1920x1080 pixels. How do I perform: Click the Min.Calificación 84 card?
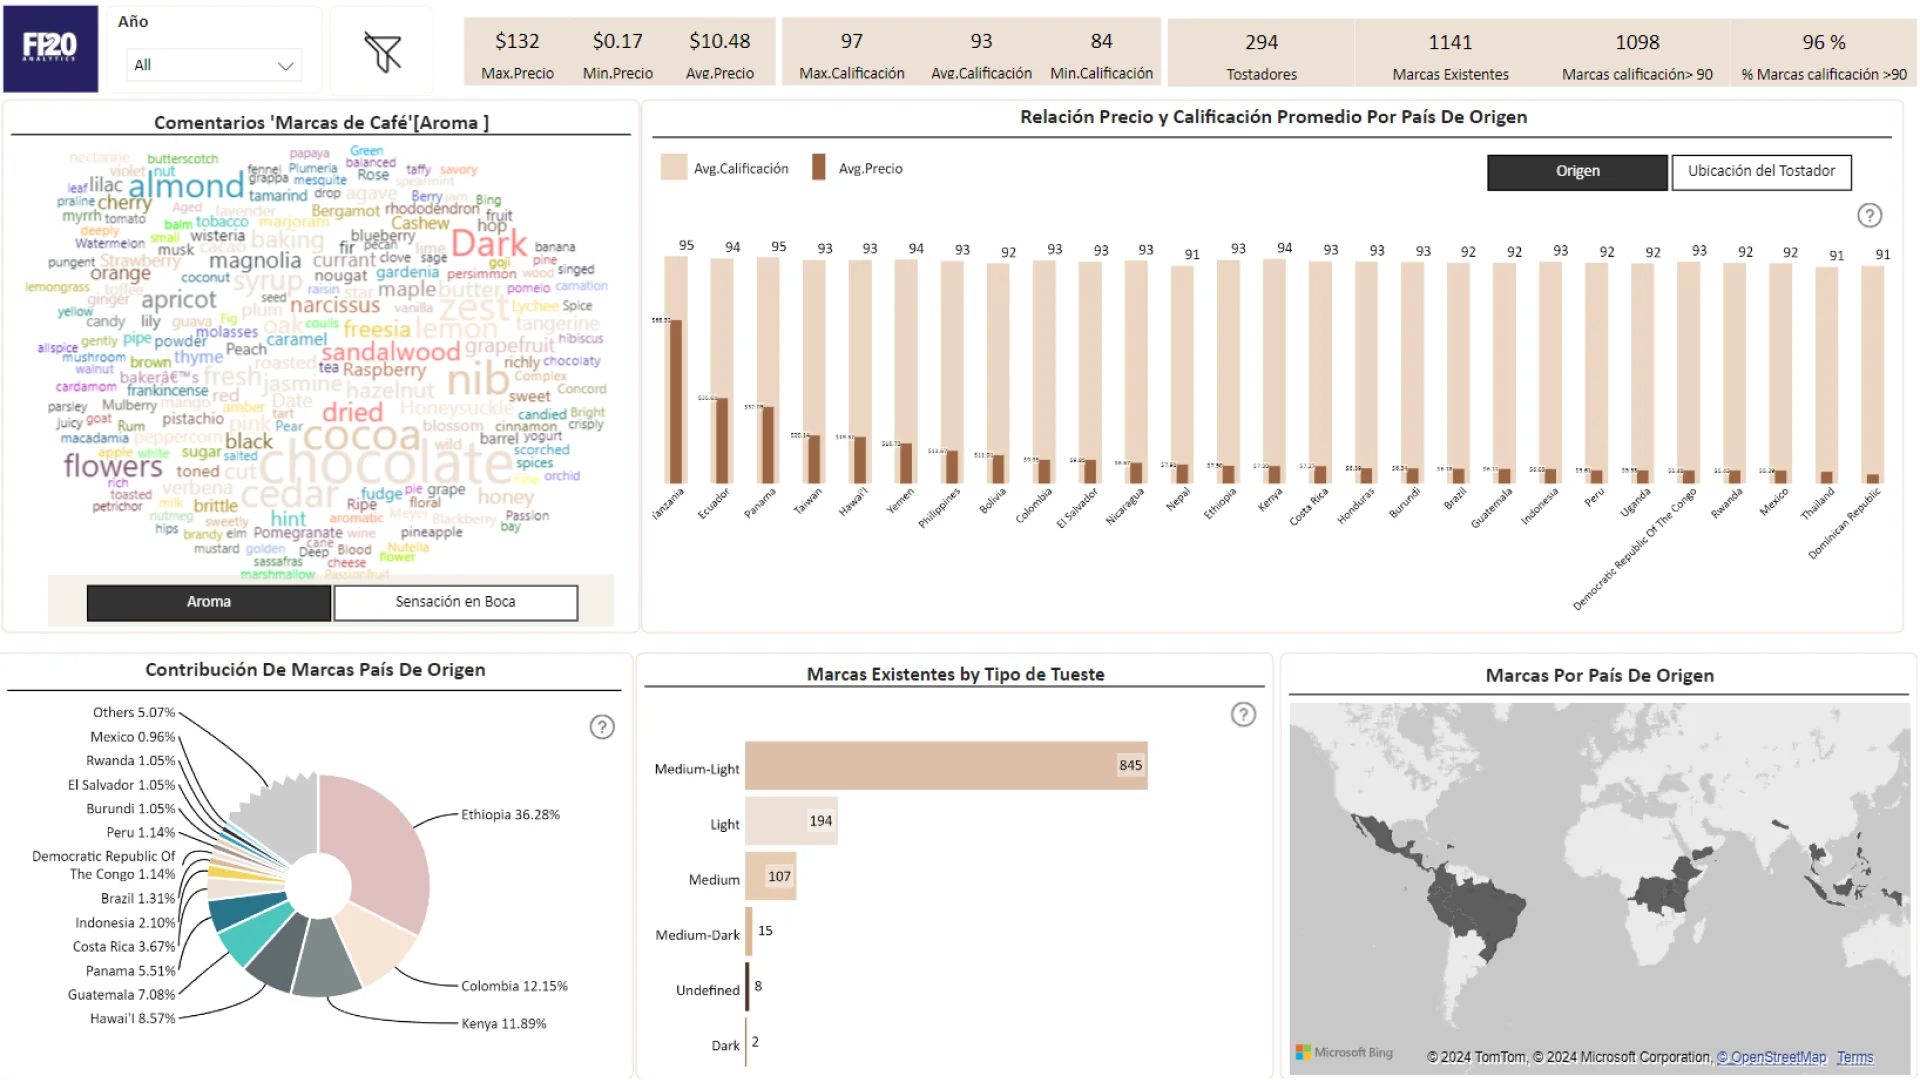pyautogui.click(x=1101, y=53)
